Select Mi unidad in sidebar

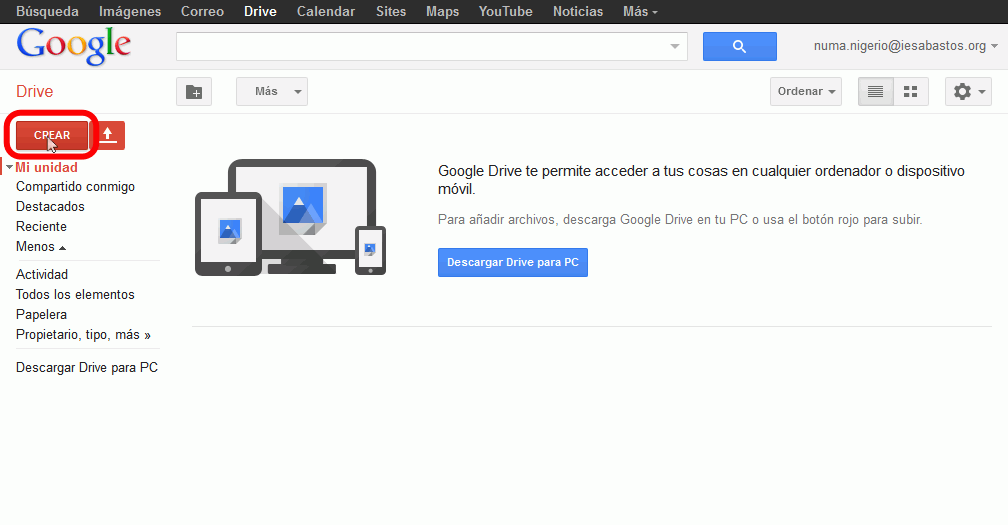pyautogui.click(x=46, y=167)
